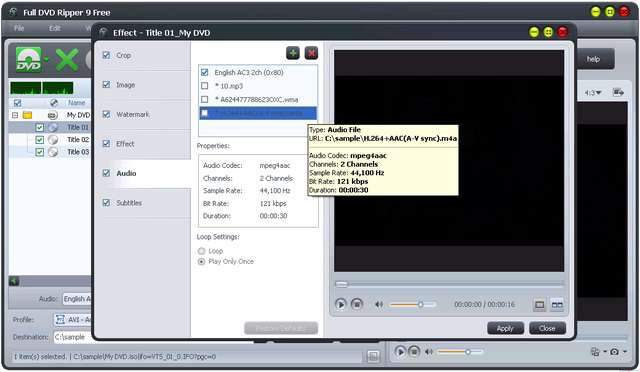Toggle the Title 02 checkbox in file list
Screen dimensions: 640x372
tap(39, 140)
